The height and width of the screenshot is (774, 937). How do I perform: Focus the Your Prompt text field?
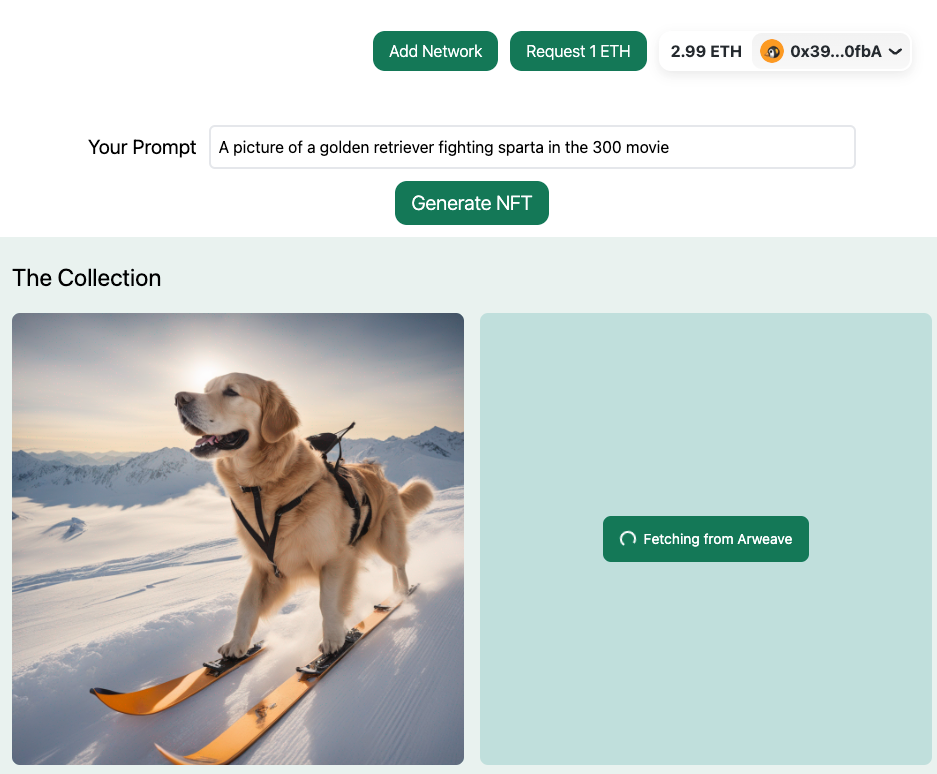point(532,147)
